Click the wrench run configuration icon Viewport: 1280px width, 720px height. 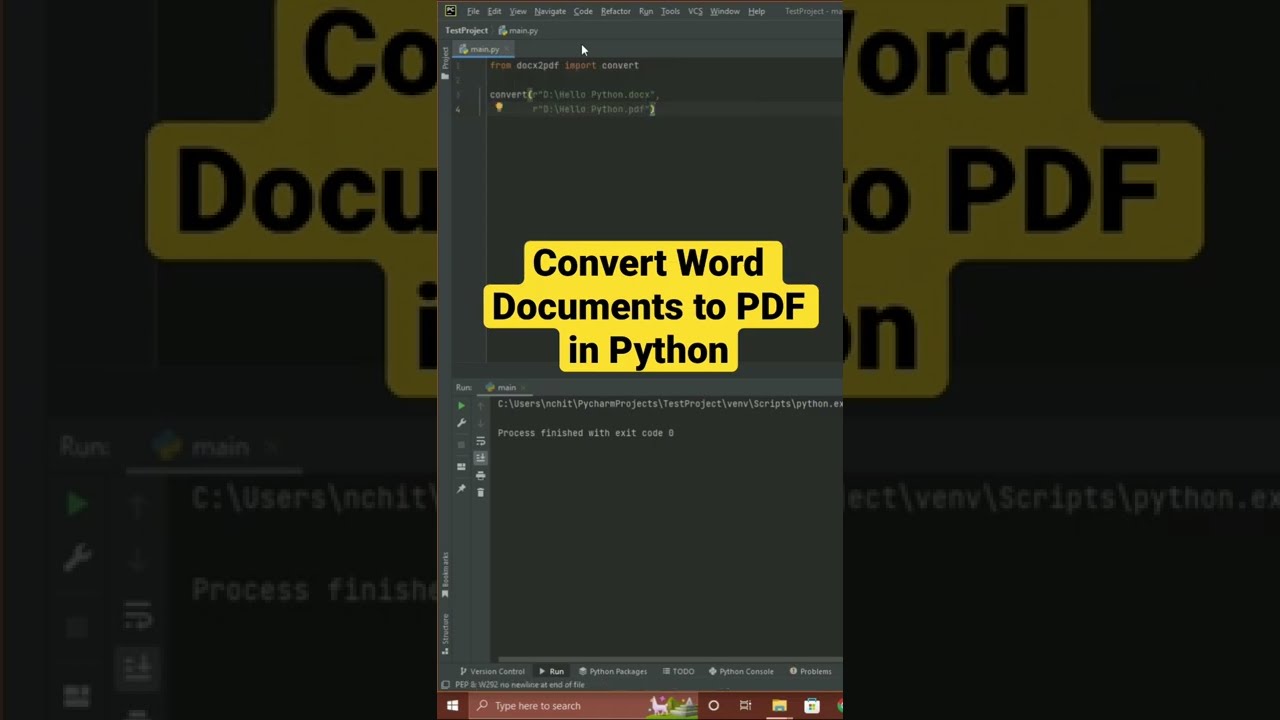[461, 423]
